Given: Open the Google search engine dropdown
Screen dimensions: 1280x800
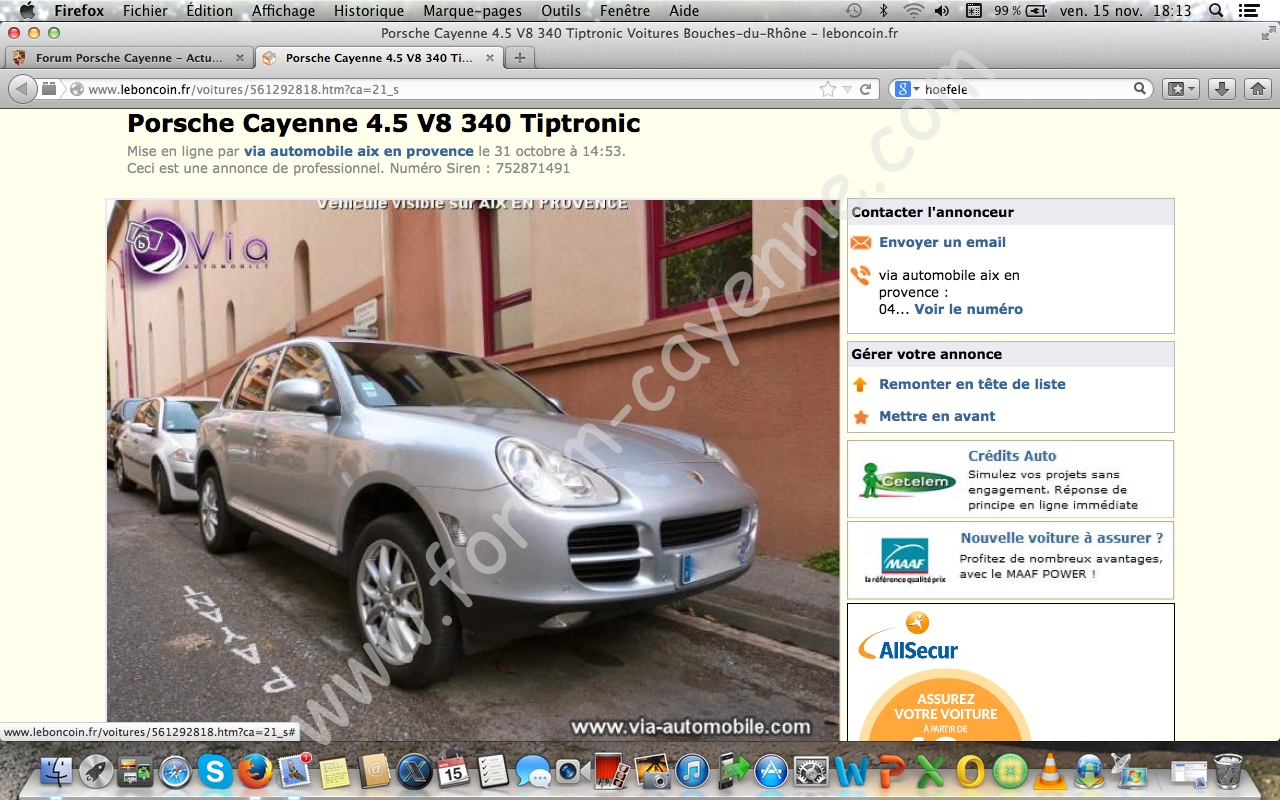Looking at the screenshot, I should coord(906,89).
